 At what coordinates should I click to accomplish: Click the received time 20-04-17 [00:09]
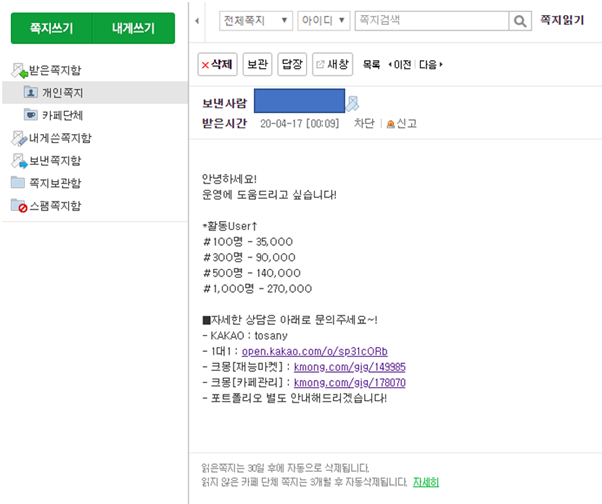click(x=299, y=124)
